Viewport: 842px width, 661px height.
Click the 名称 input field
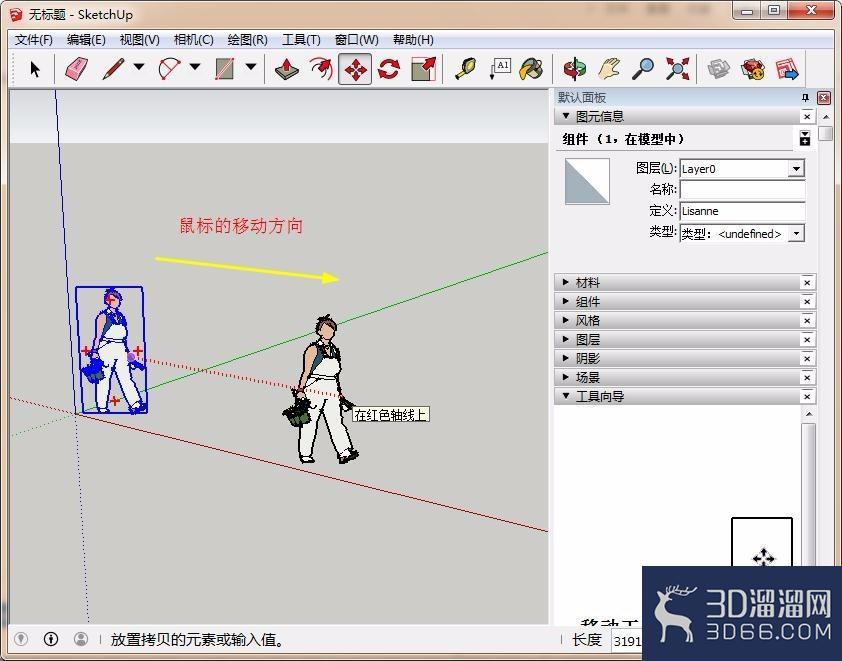pos(743,189)
